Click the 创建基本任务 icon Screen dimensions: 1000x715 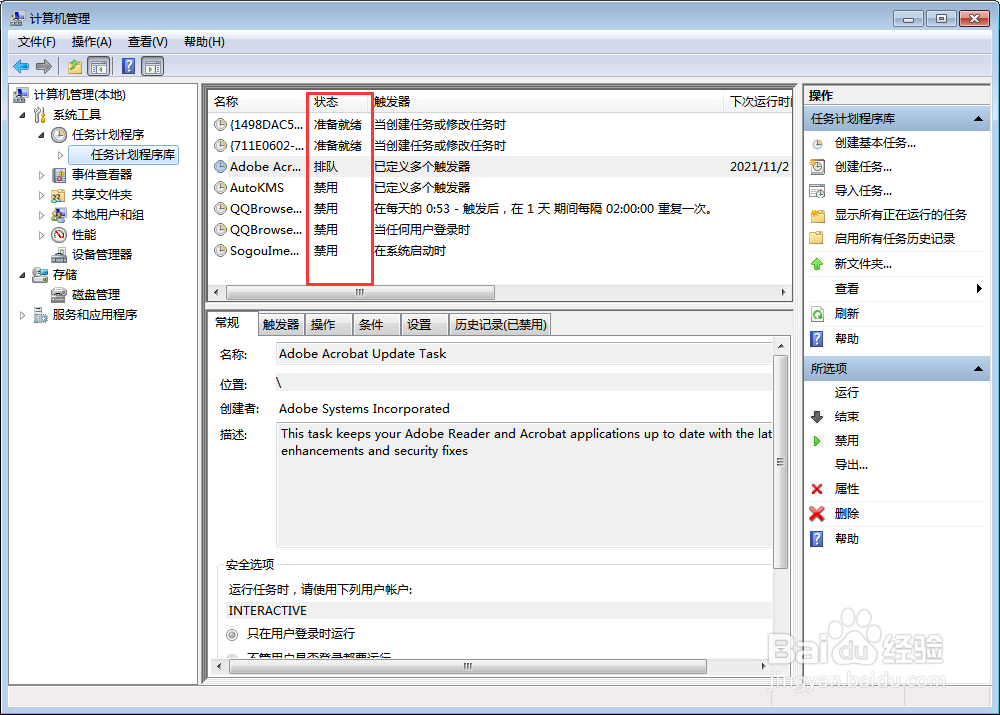(818, 144)
